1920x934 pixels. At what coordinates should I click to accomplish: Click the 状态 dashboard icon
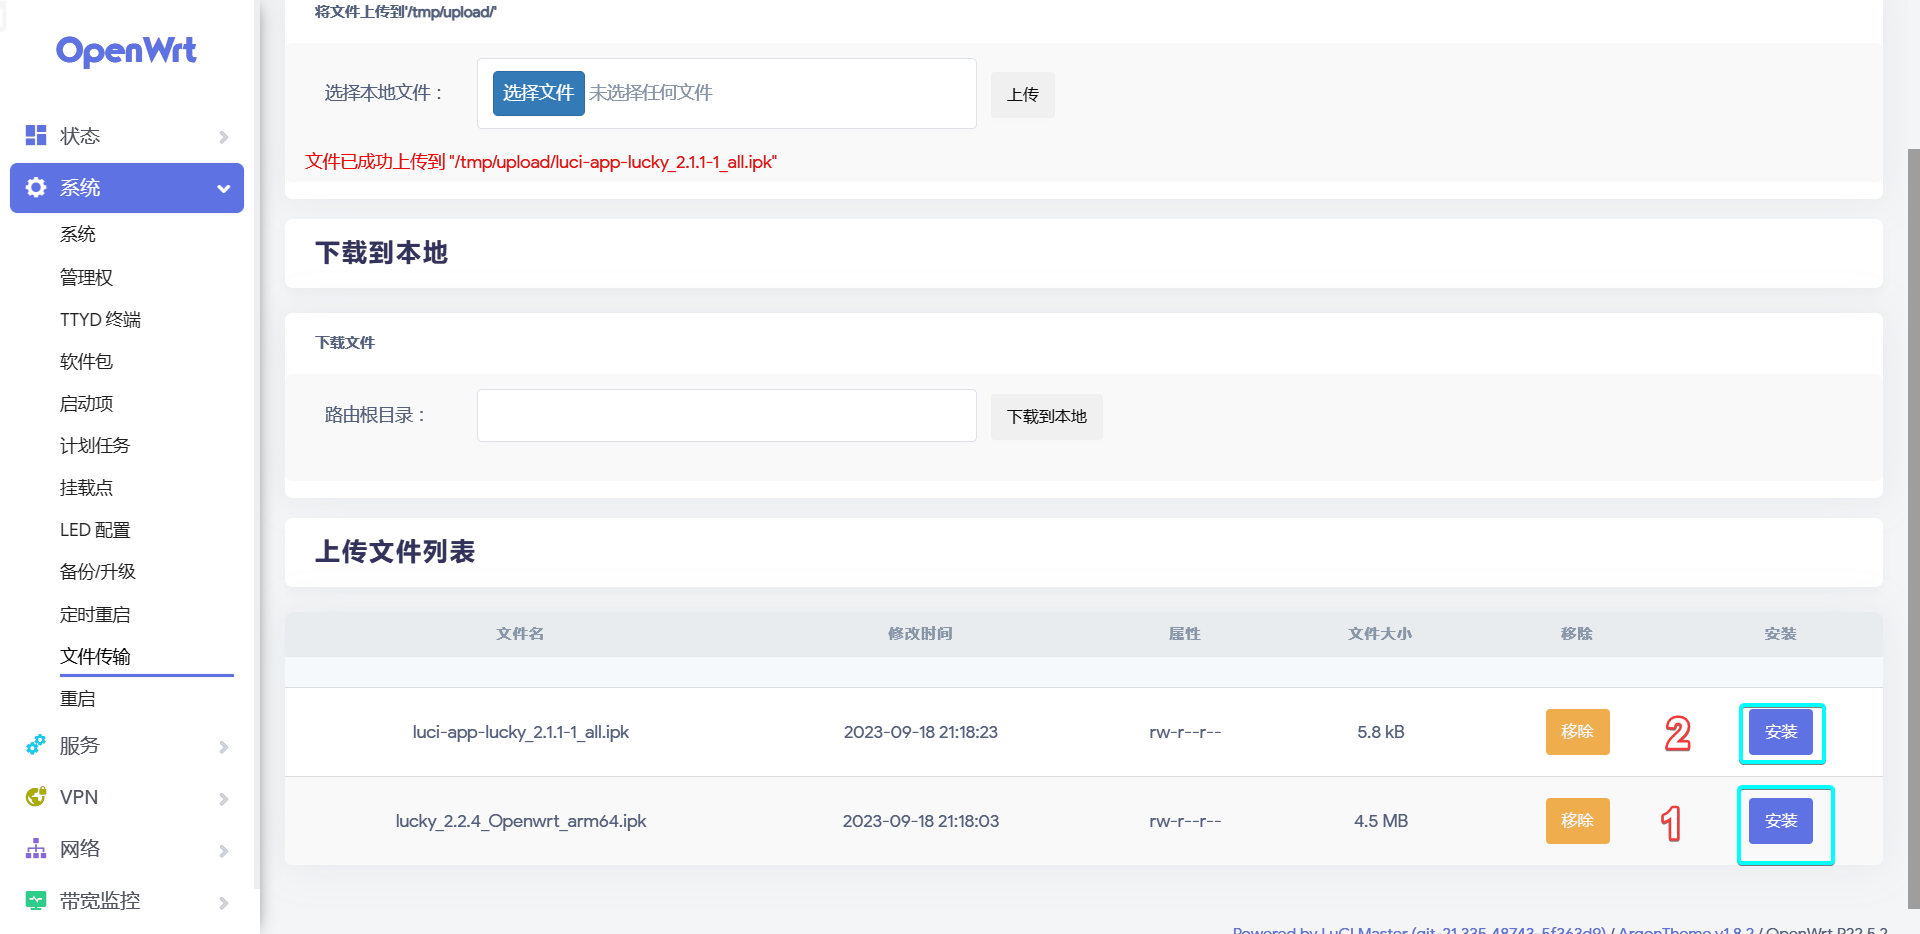click(x=36, y=135)
